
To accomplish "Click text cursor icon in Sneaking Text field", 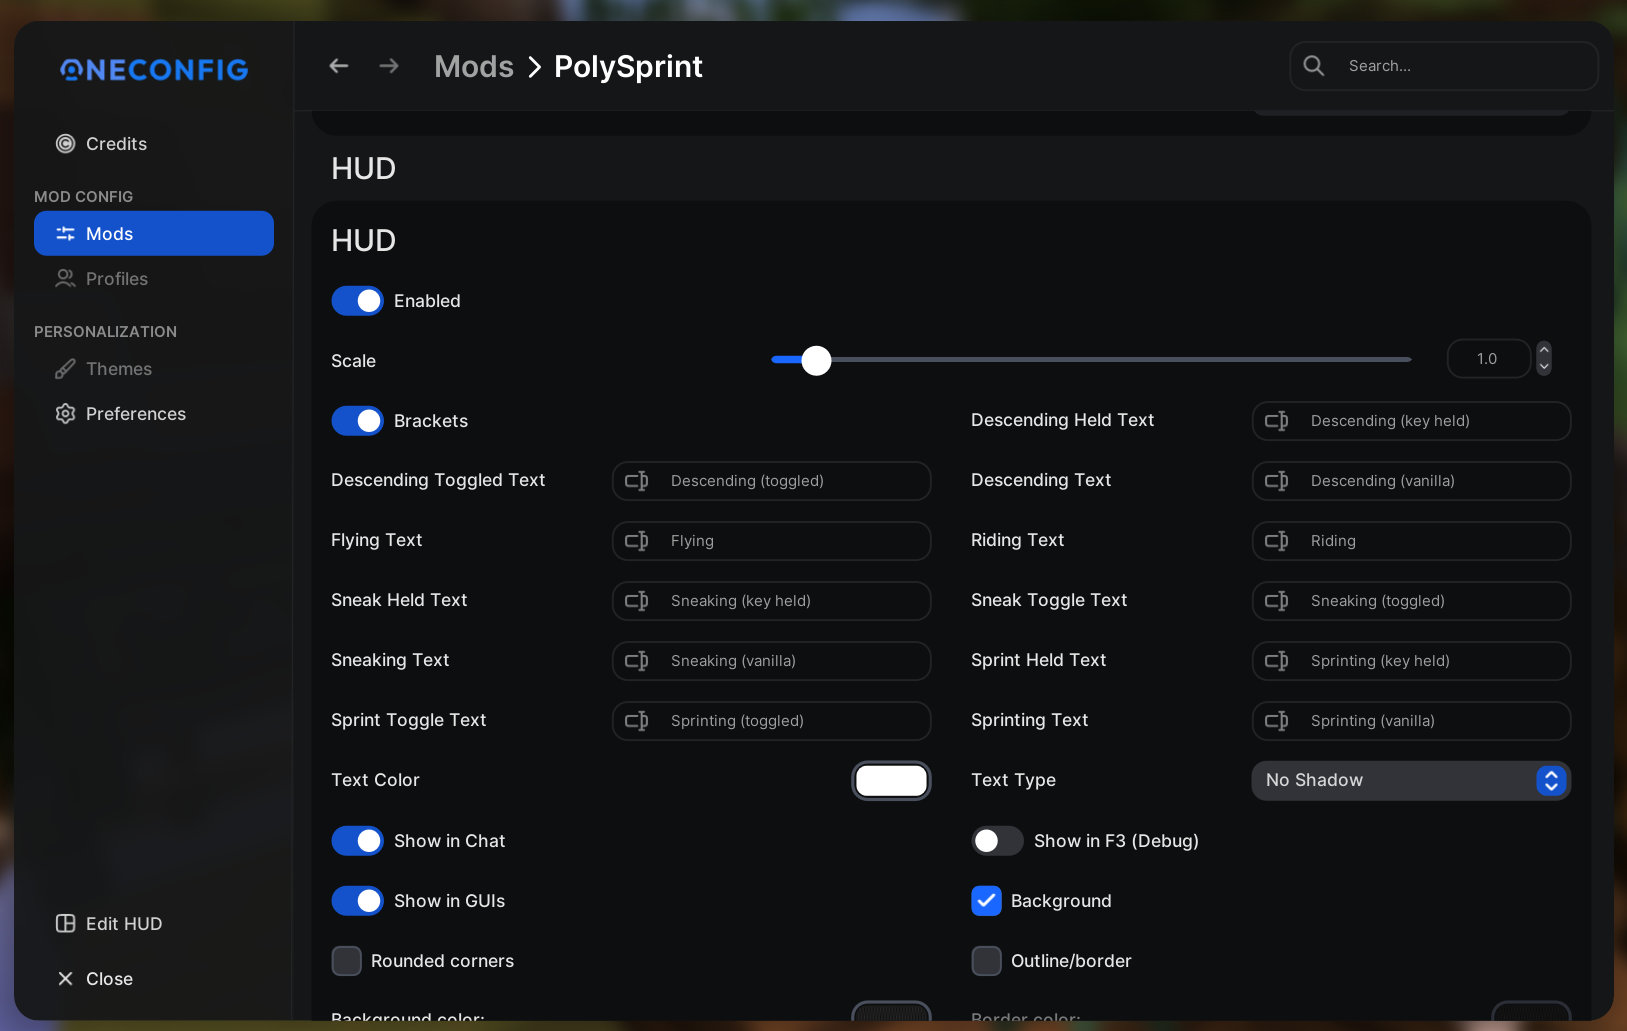I will click(637, 661).
